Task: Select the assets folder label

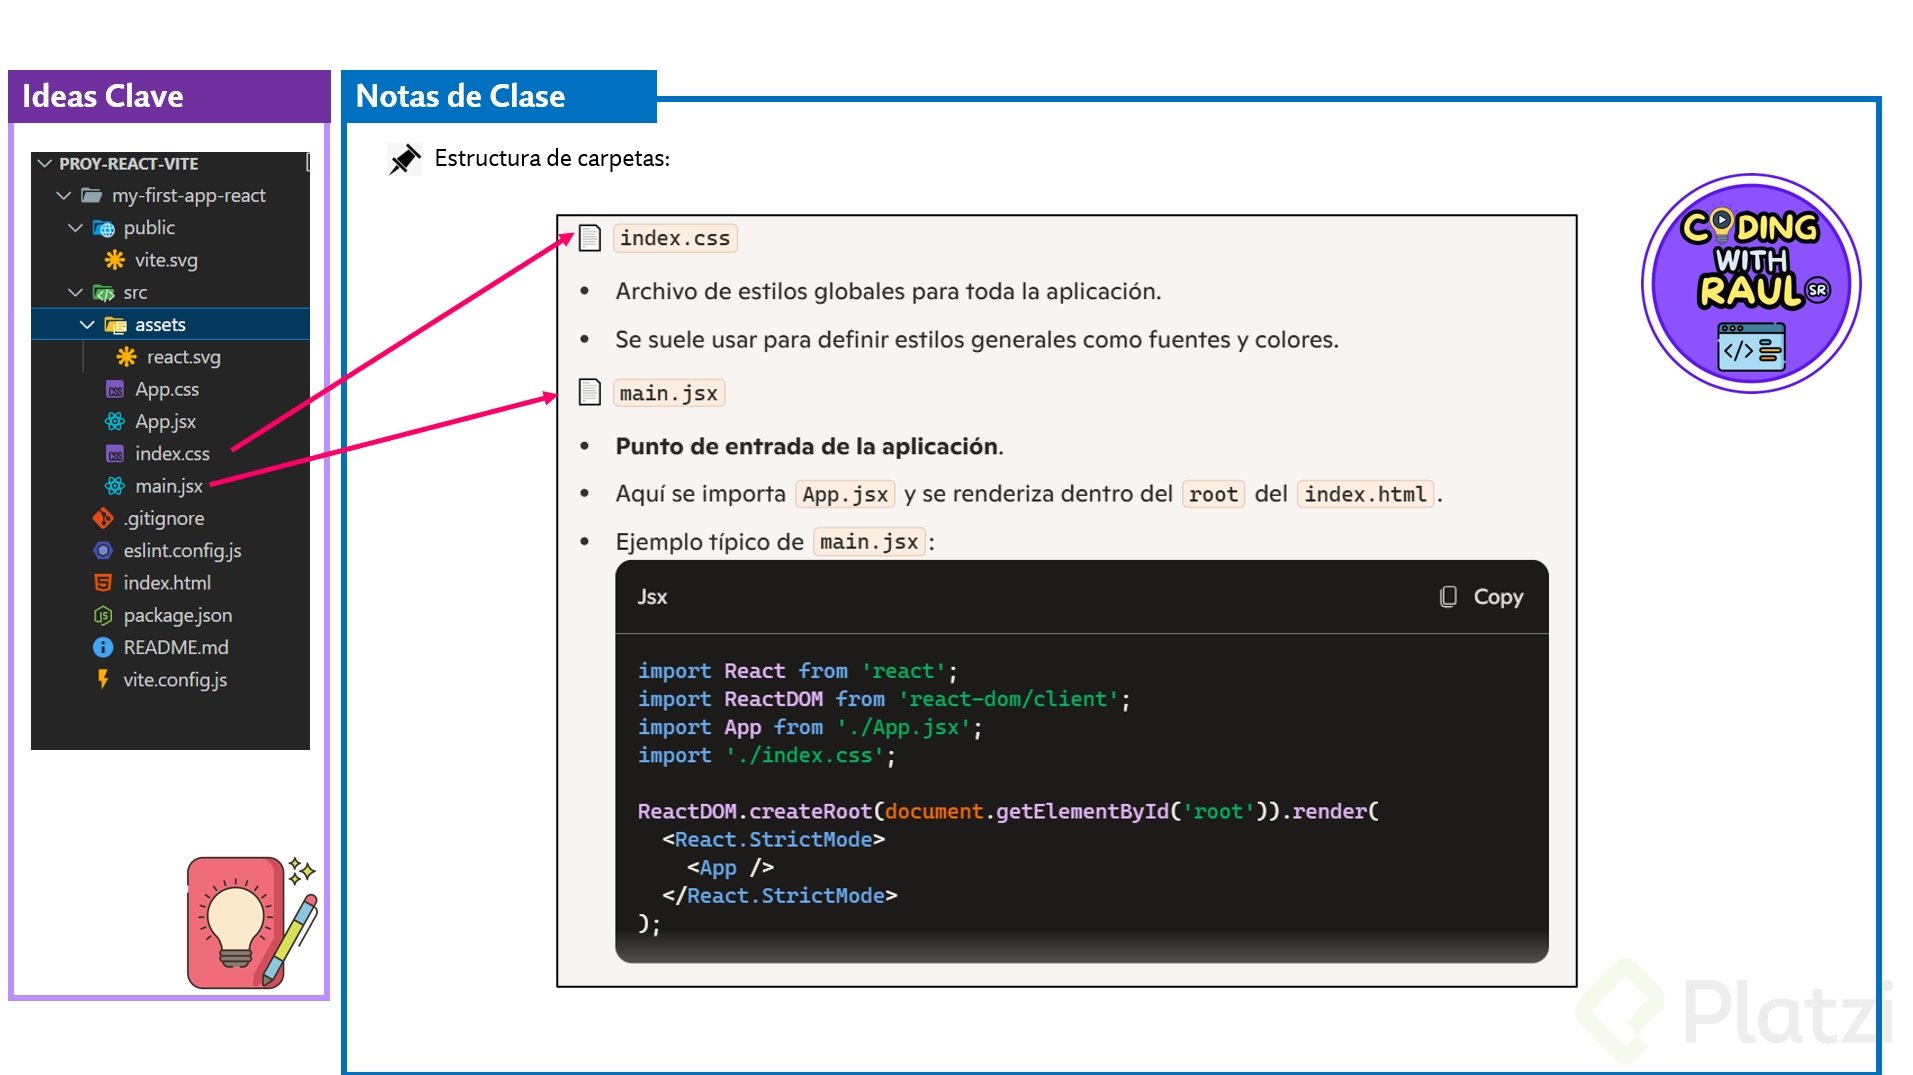Action: click(160, 325)
